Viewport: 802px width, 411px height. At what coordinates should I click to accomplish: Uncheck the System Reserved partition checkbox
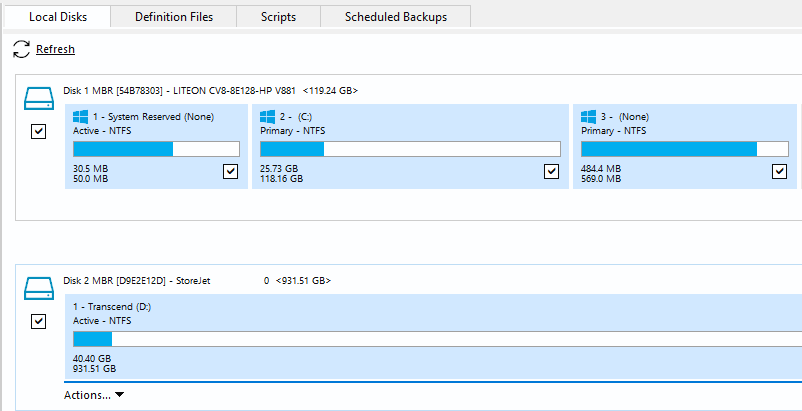pos(231,172)
